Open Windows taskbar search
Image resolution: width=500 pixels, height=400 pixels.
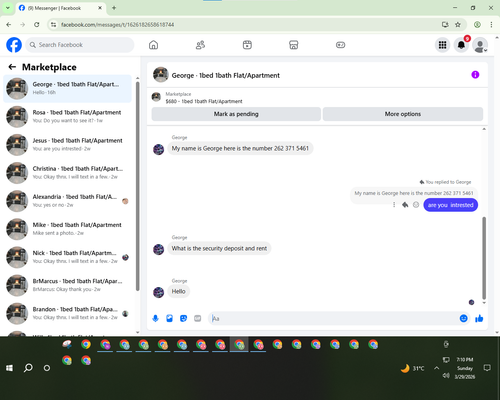tap(28, 368)
